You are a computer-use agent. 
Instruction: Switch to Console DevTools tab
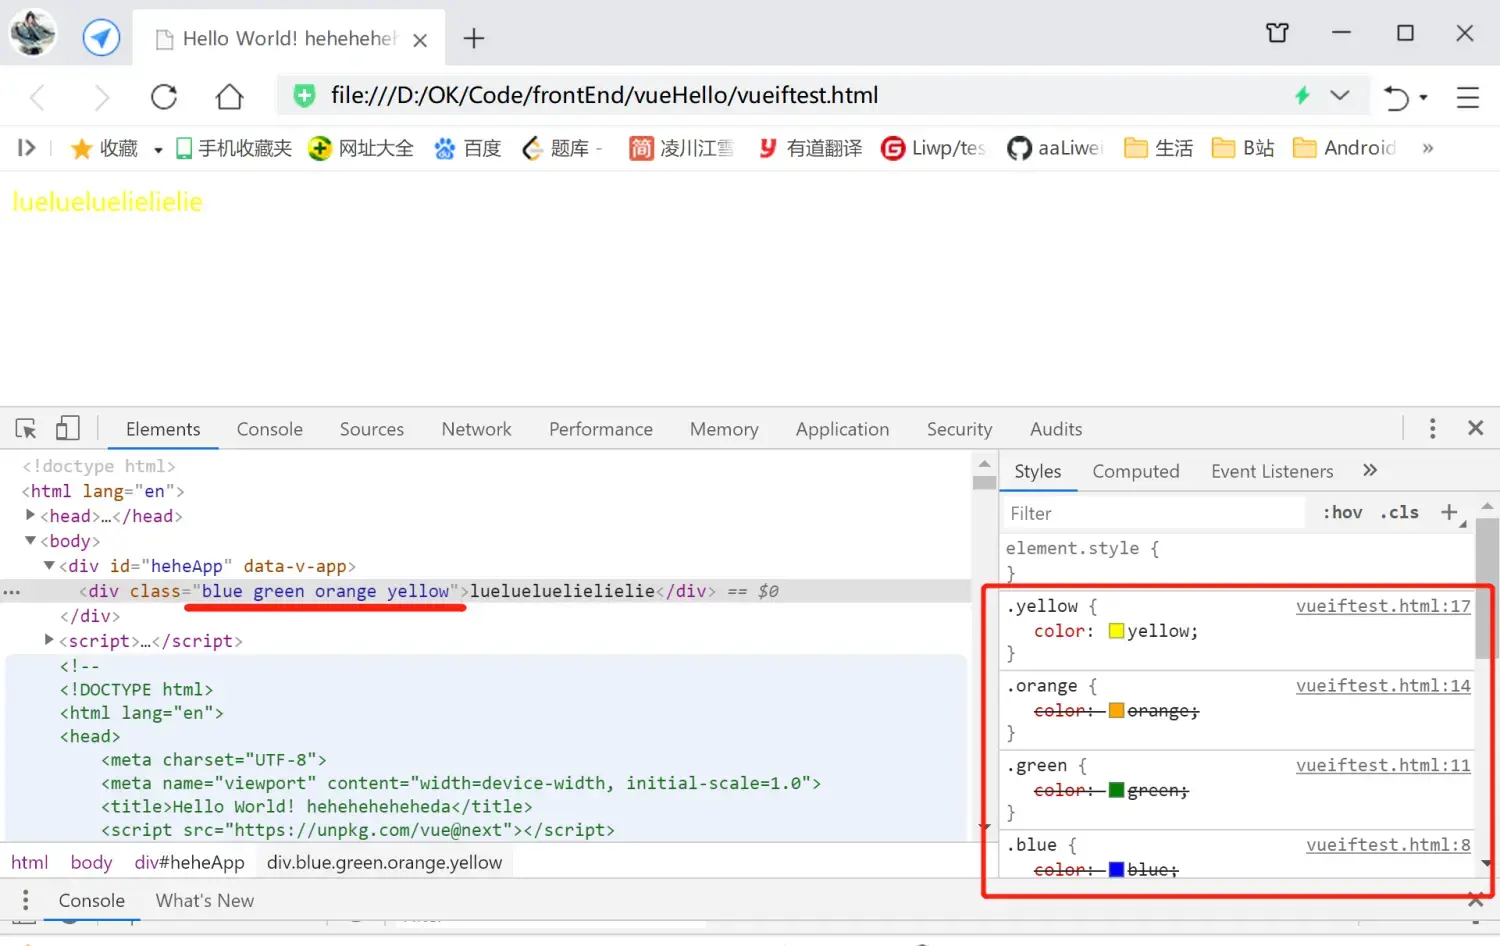click(270, 429)
